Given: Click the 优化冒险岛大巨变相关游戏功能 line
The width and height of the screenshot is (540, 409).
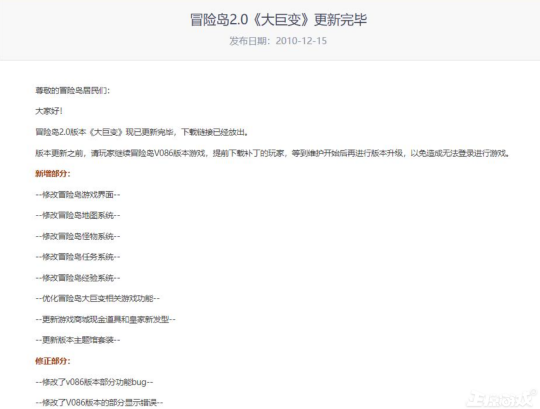Looking at the screenshot, I should click(97, 298).
